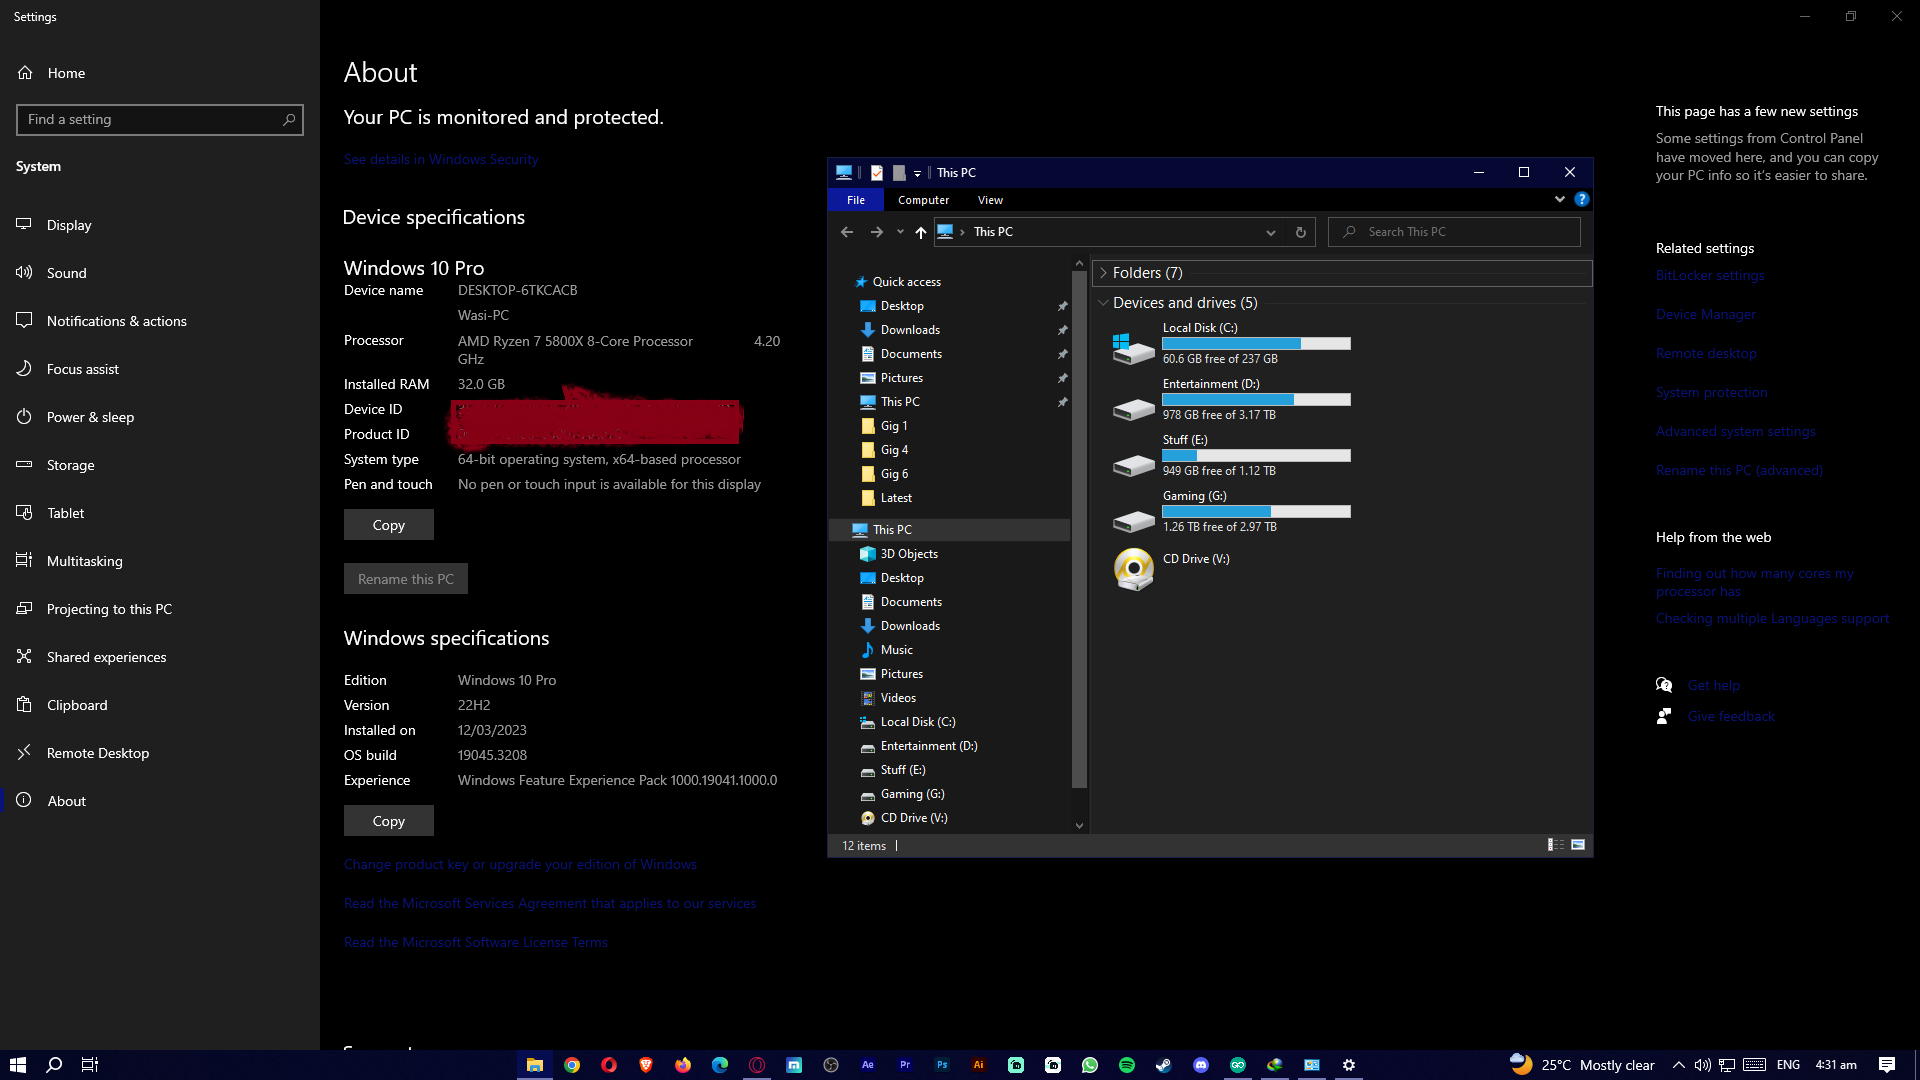Open the Get help link

point(1714,686)
